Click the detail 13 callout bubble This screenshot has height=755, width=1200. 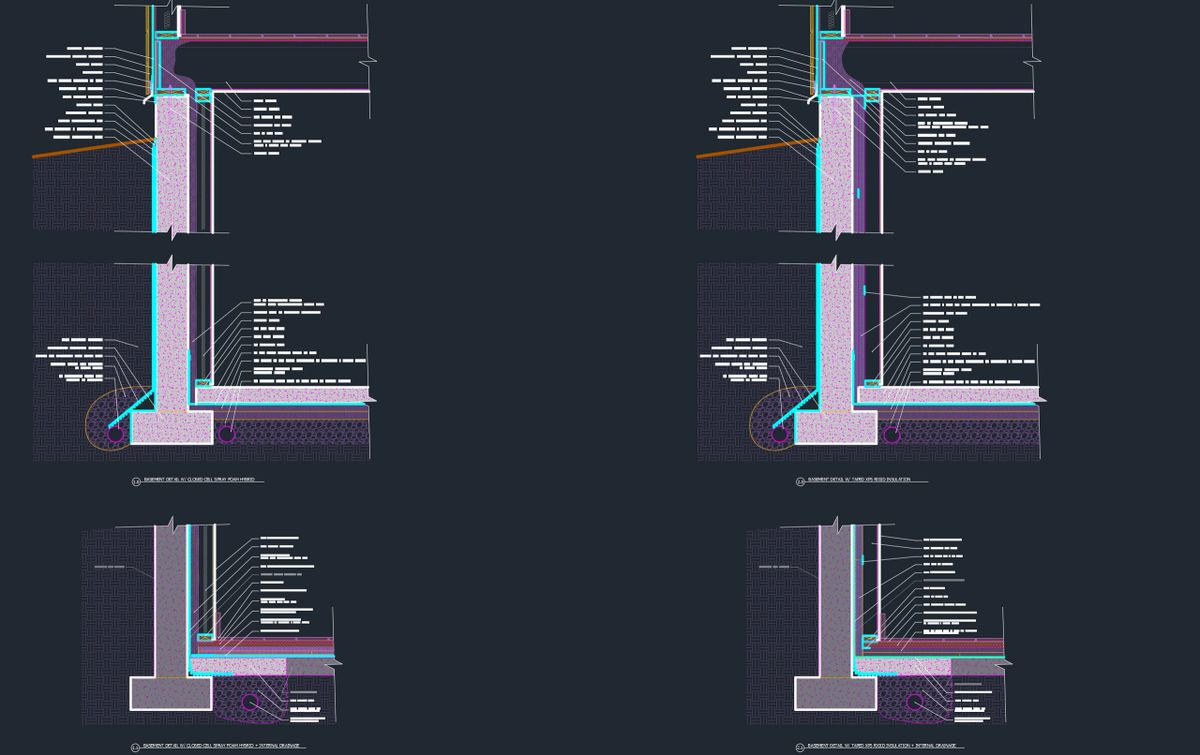[x=799, y=481]
